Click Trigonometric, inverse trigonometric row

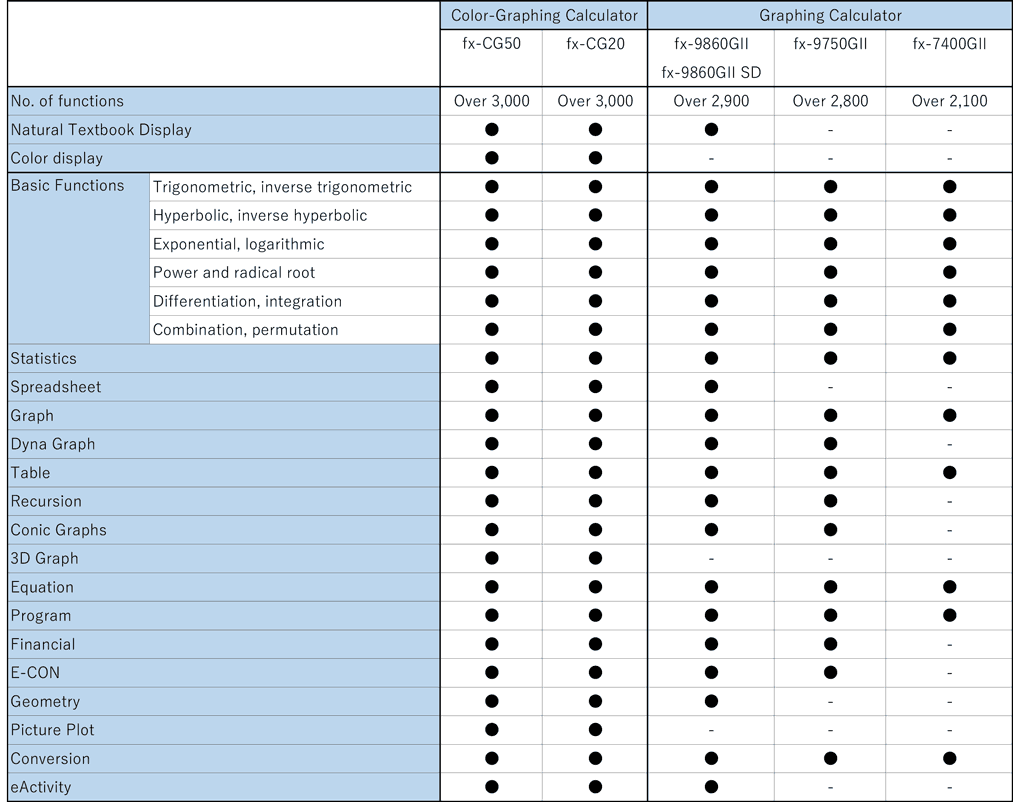[282, 187]
